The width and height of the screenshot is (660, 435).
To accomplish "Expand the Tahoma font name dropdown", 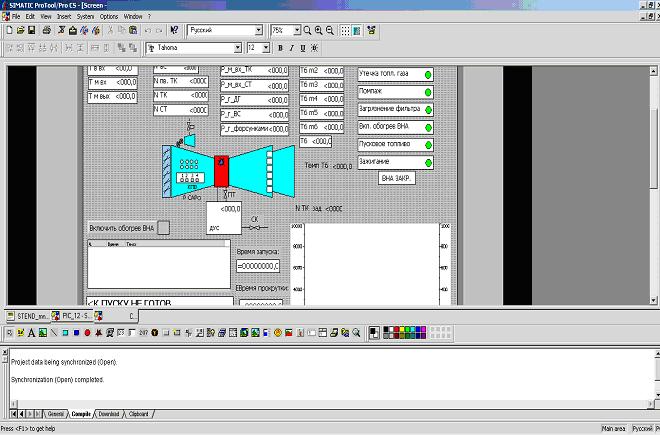I will (x=238, y=47).
